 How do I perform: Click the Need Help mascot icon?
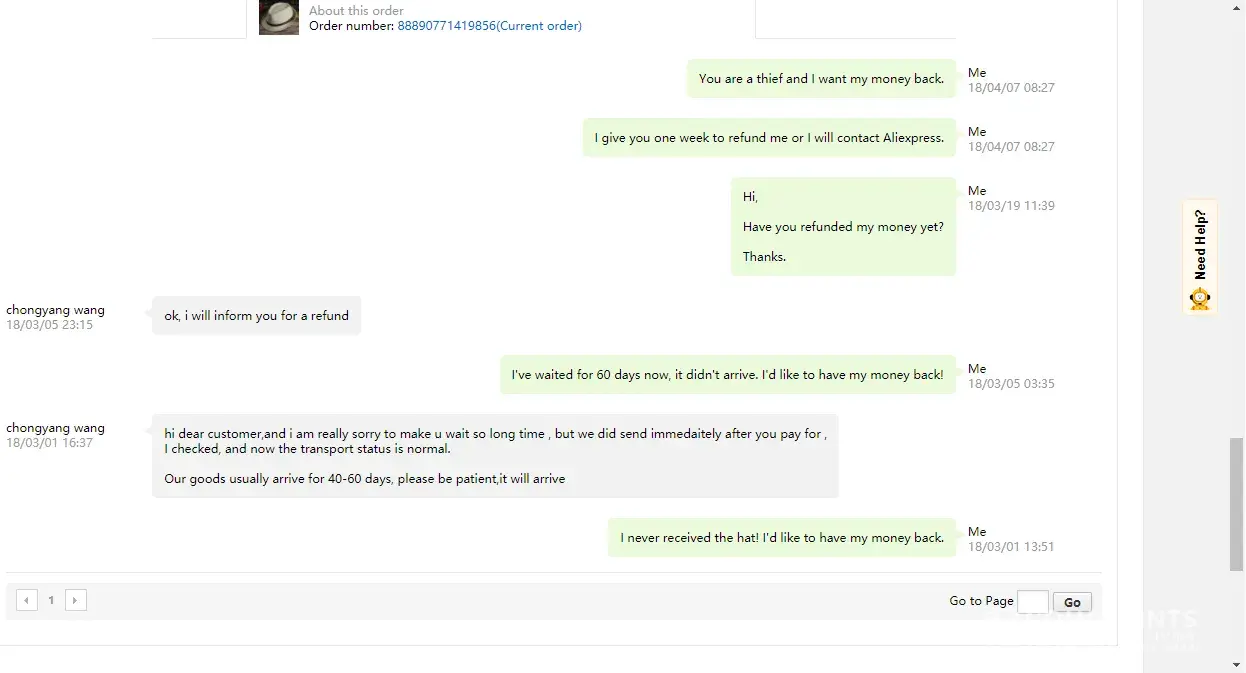coord(1200,298)
